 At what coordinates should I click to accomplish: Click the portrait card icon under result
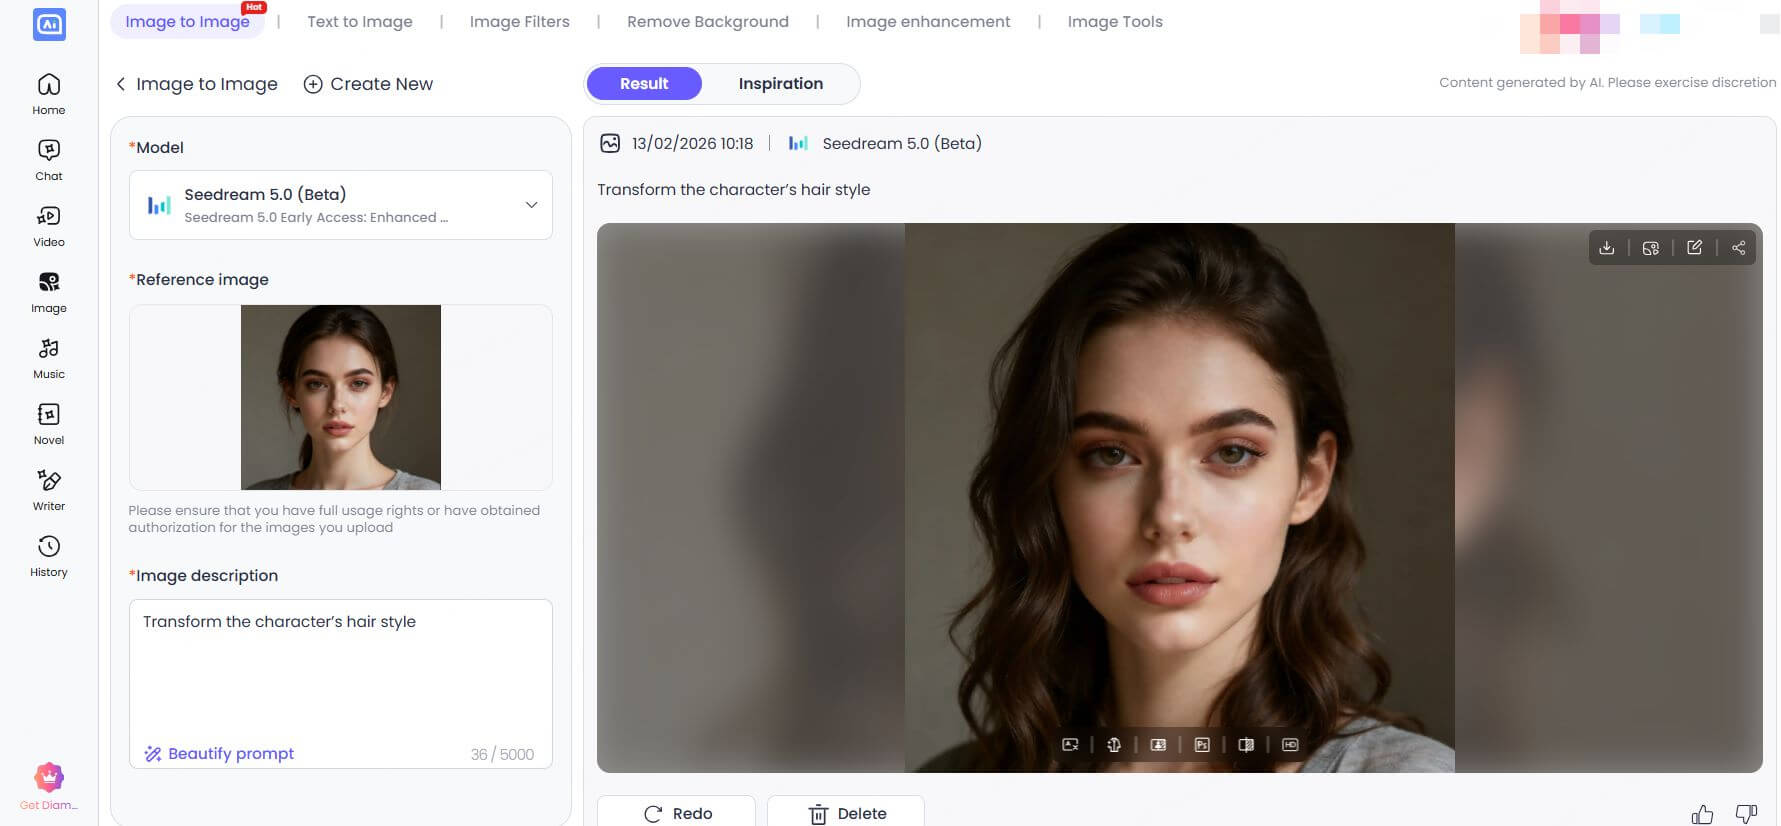[1158, 745]
